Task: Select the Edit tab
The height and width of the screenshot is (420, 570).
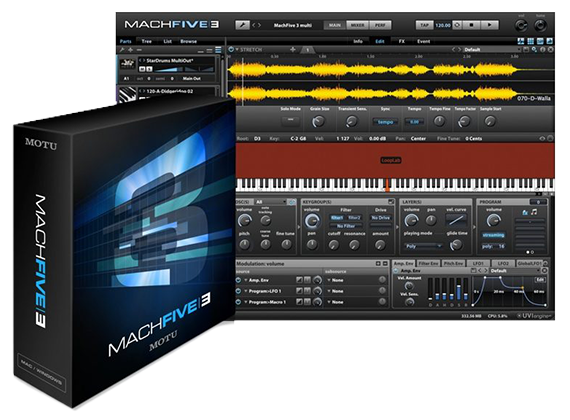Action: click(x=380, y=41)
